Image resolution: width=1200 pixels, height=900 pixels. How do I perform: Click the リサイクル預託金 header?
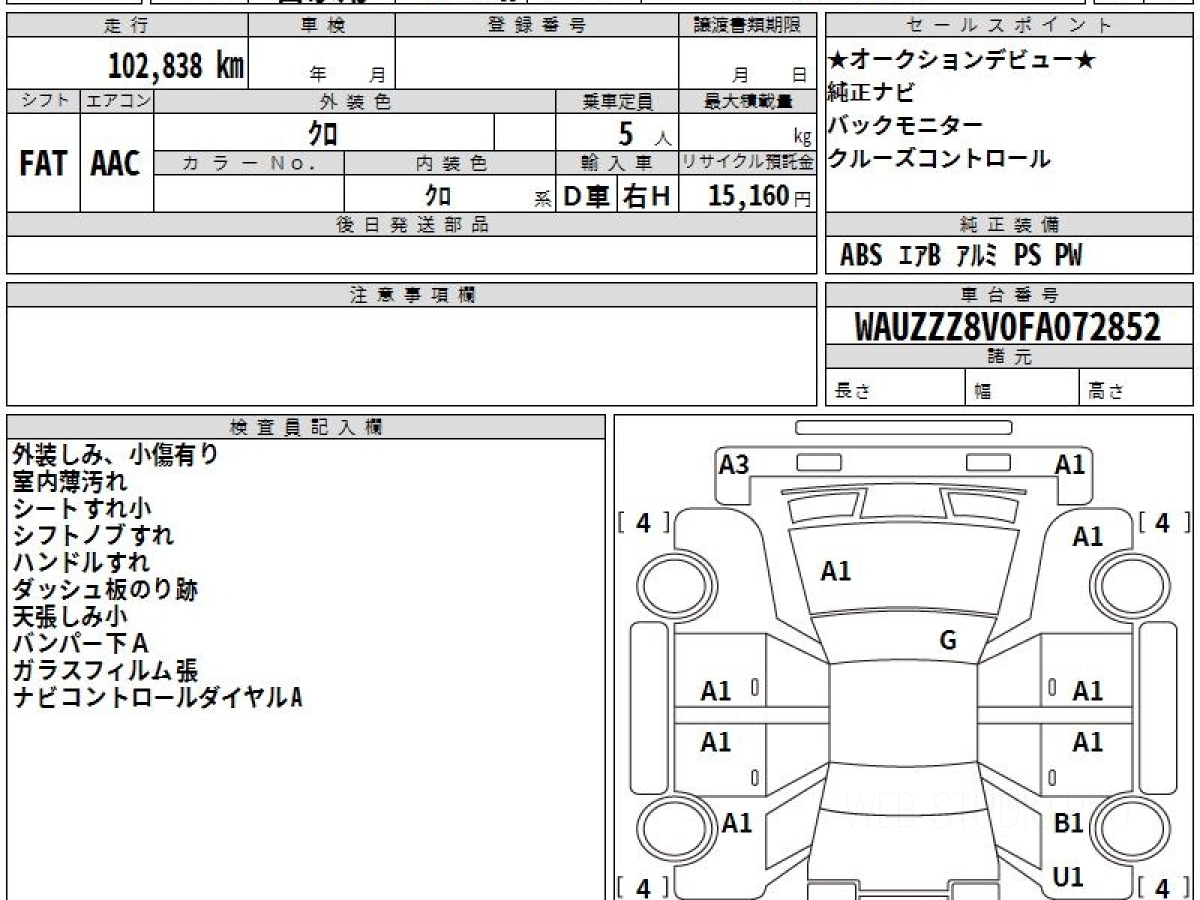click(748, 163)
